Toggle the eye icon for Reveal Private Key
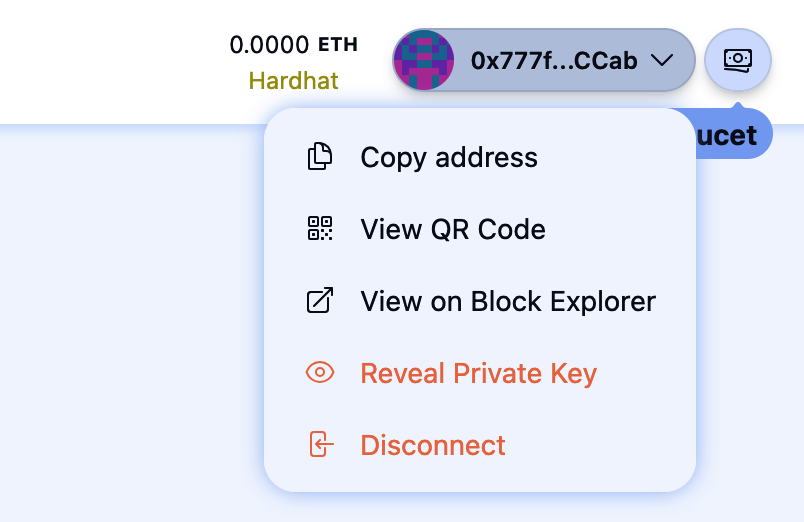 pyautogui.click(x=319, y=373)
